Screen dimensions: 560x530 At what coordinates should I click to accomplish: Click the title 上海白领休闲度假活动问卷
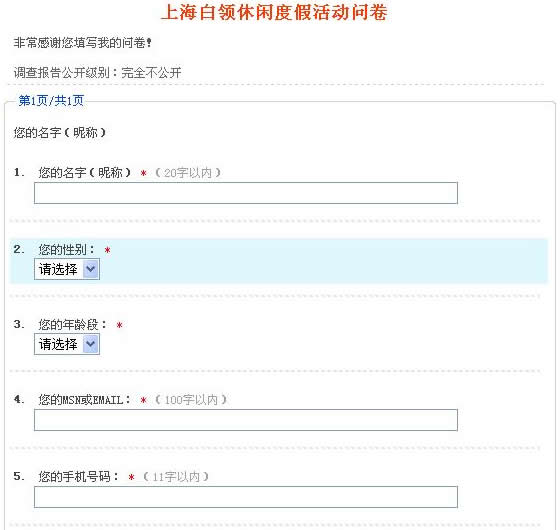click(274, 12)
